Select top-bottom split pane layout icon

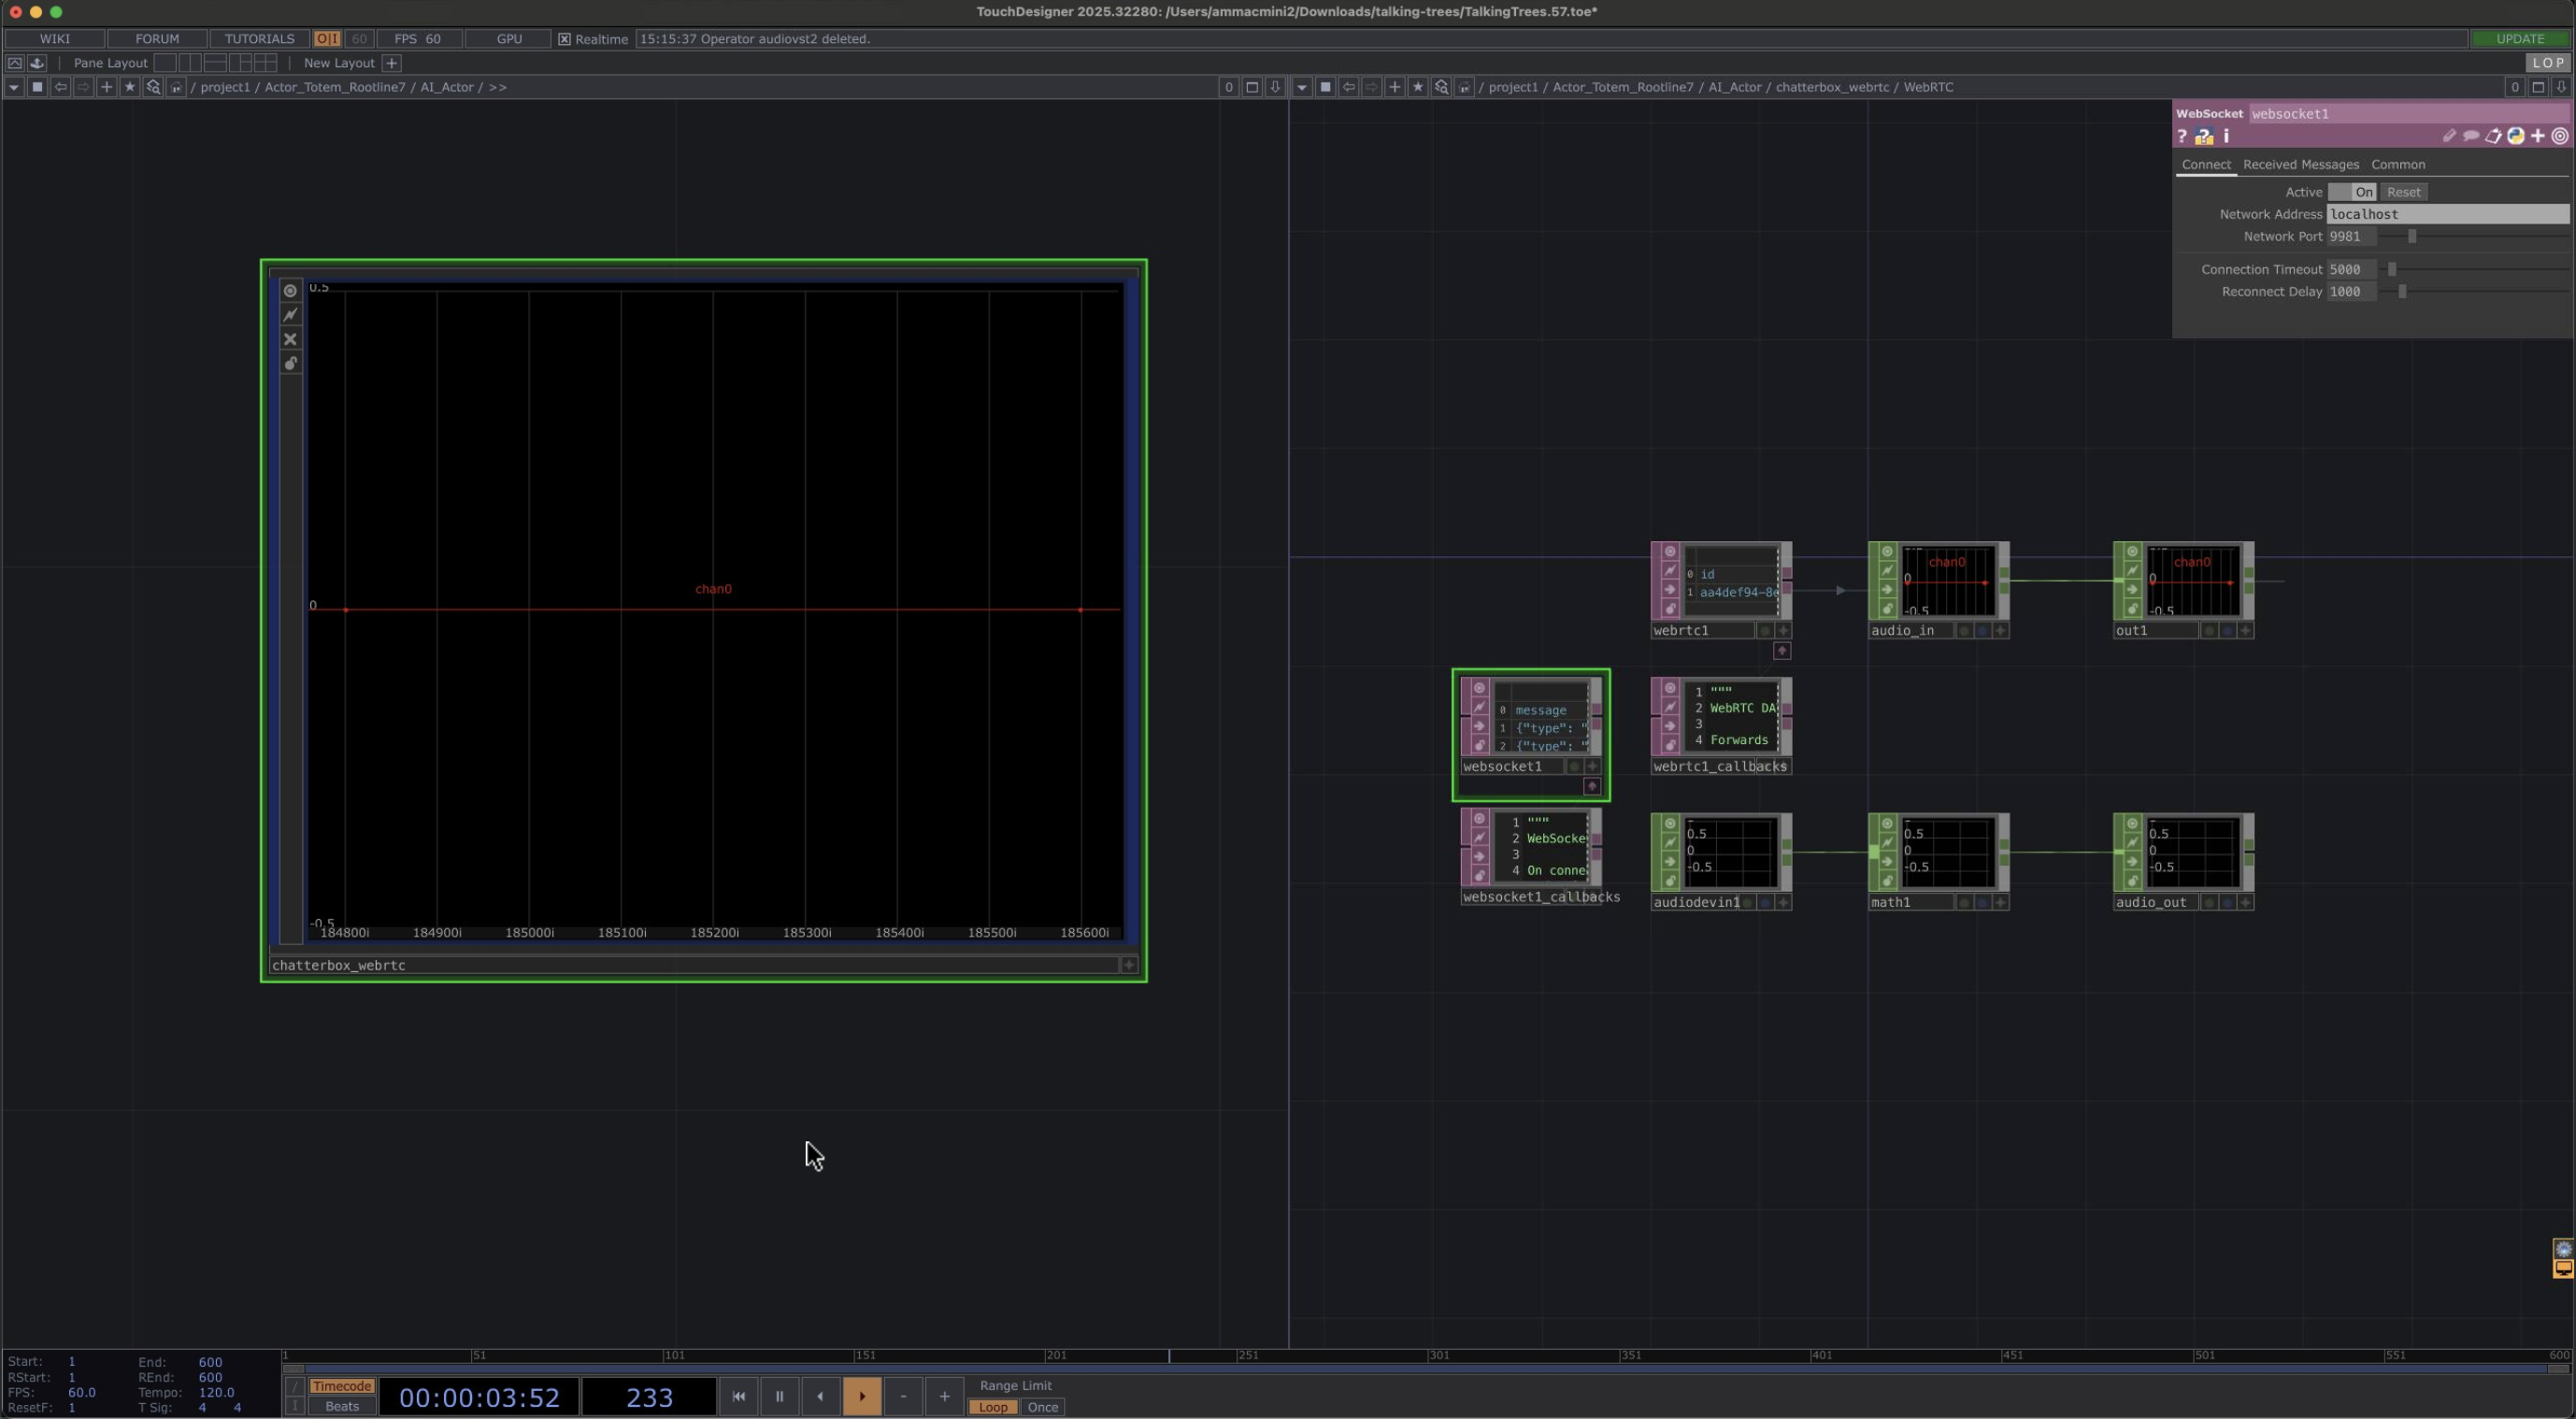(x=215, y=63)
